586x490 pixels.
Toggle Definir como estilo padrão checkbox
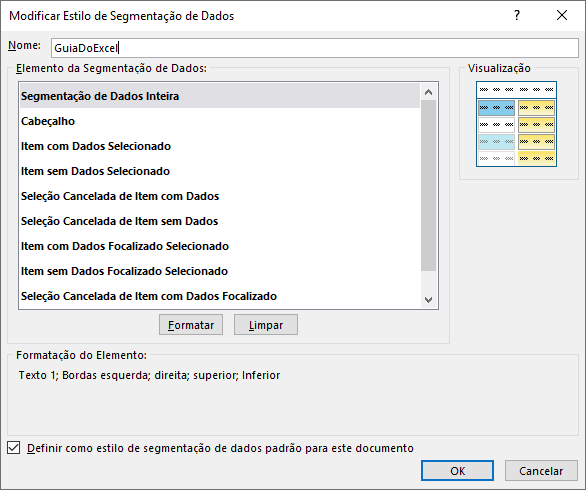(x=14, y=448)
